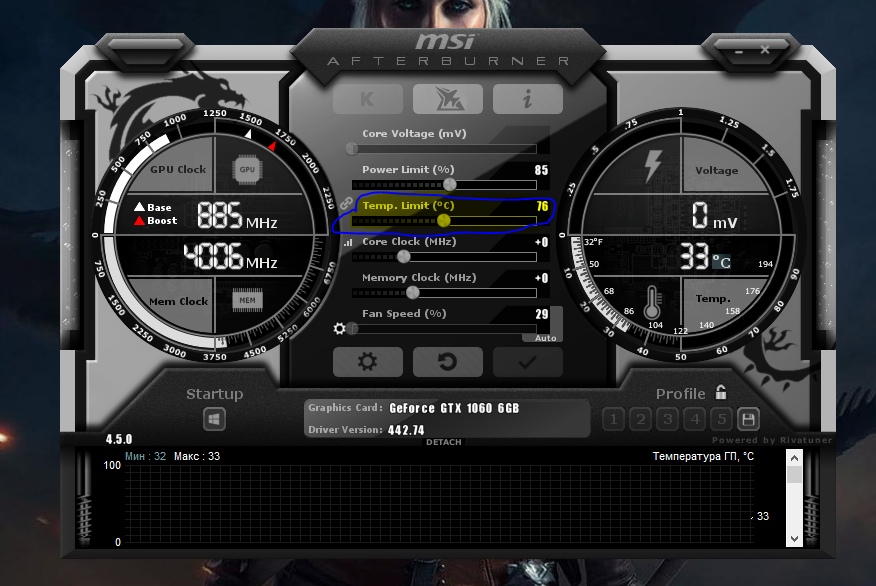The height and width of the screenshot is (586, 876).
Task: Apply settings with the checkmark button
Action: (527, 362)
